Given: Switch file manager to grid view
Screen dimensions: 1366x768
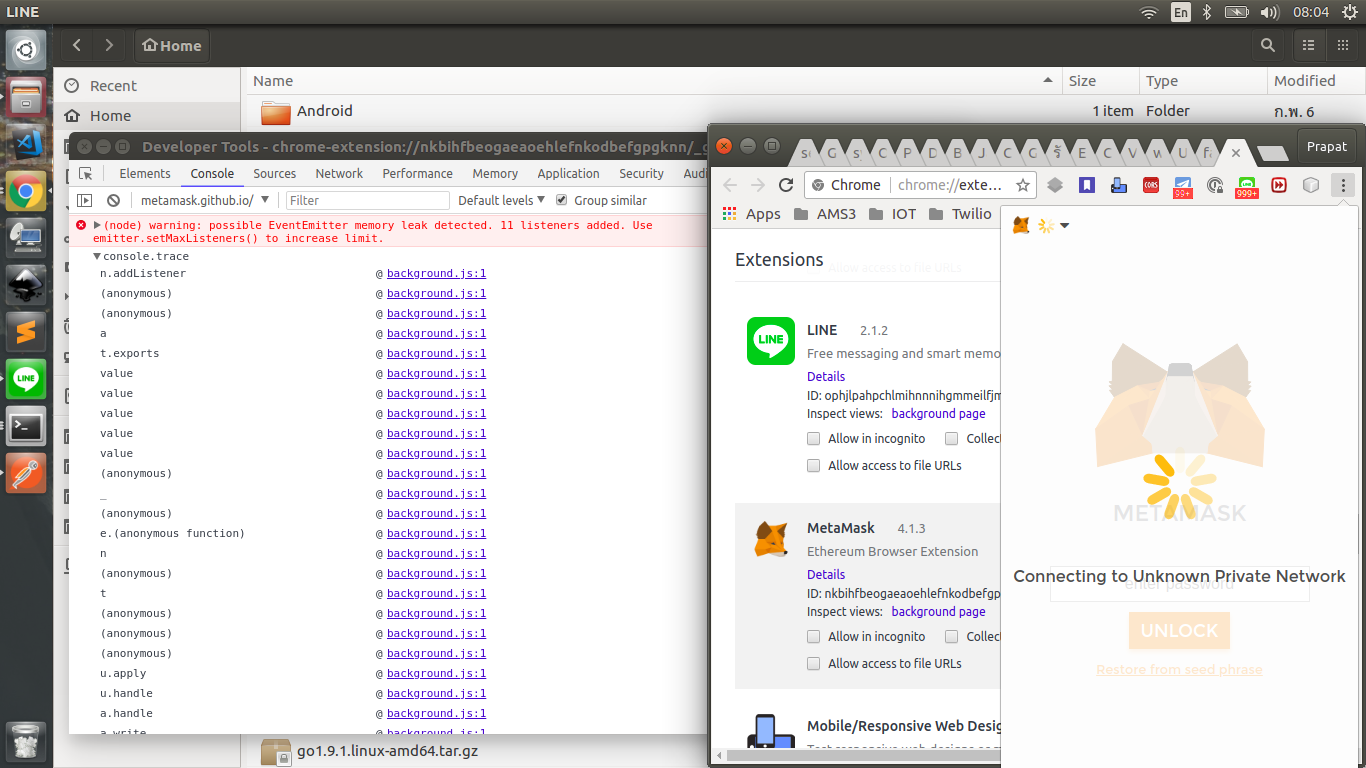Looking at the screenshot, I should point(1343,45).
